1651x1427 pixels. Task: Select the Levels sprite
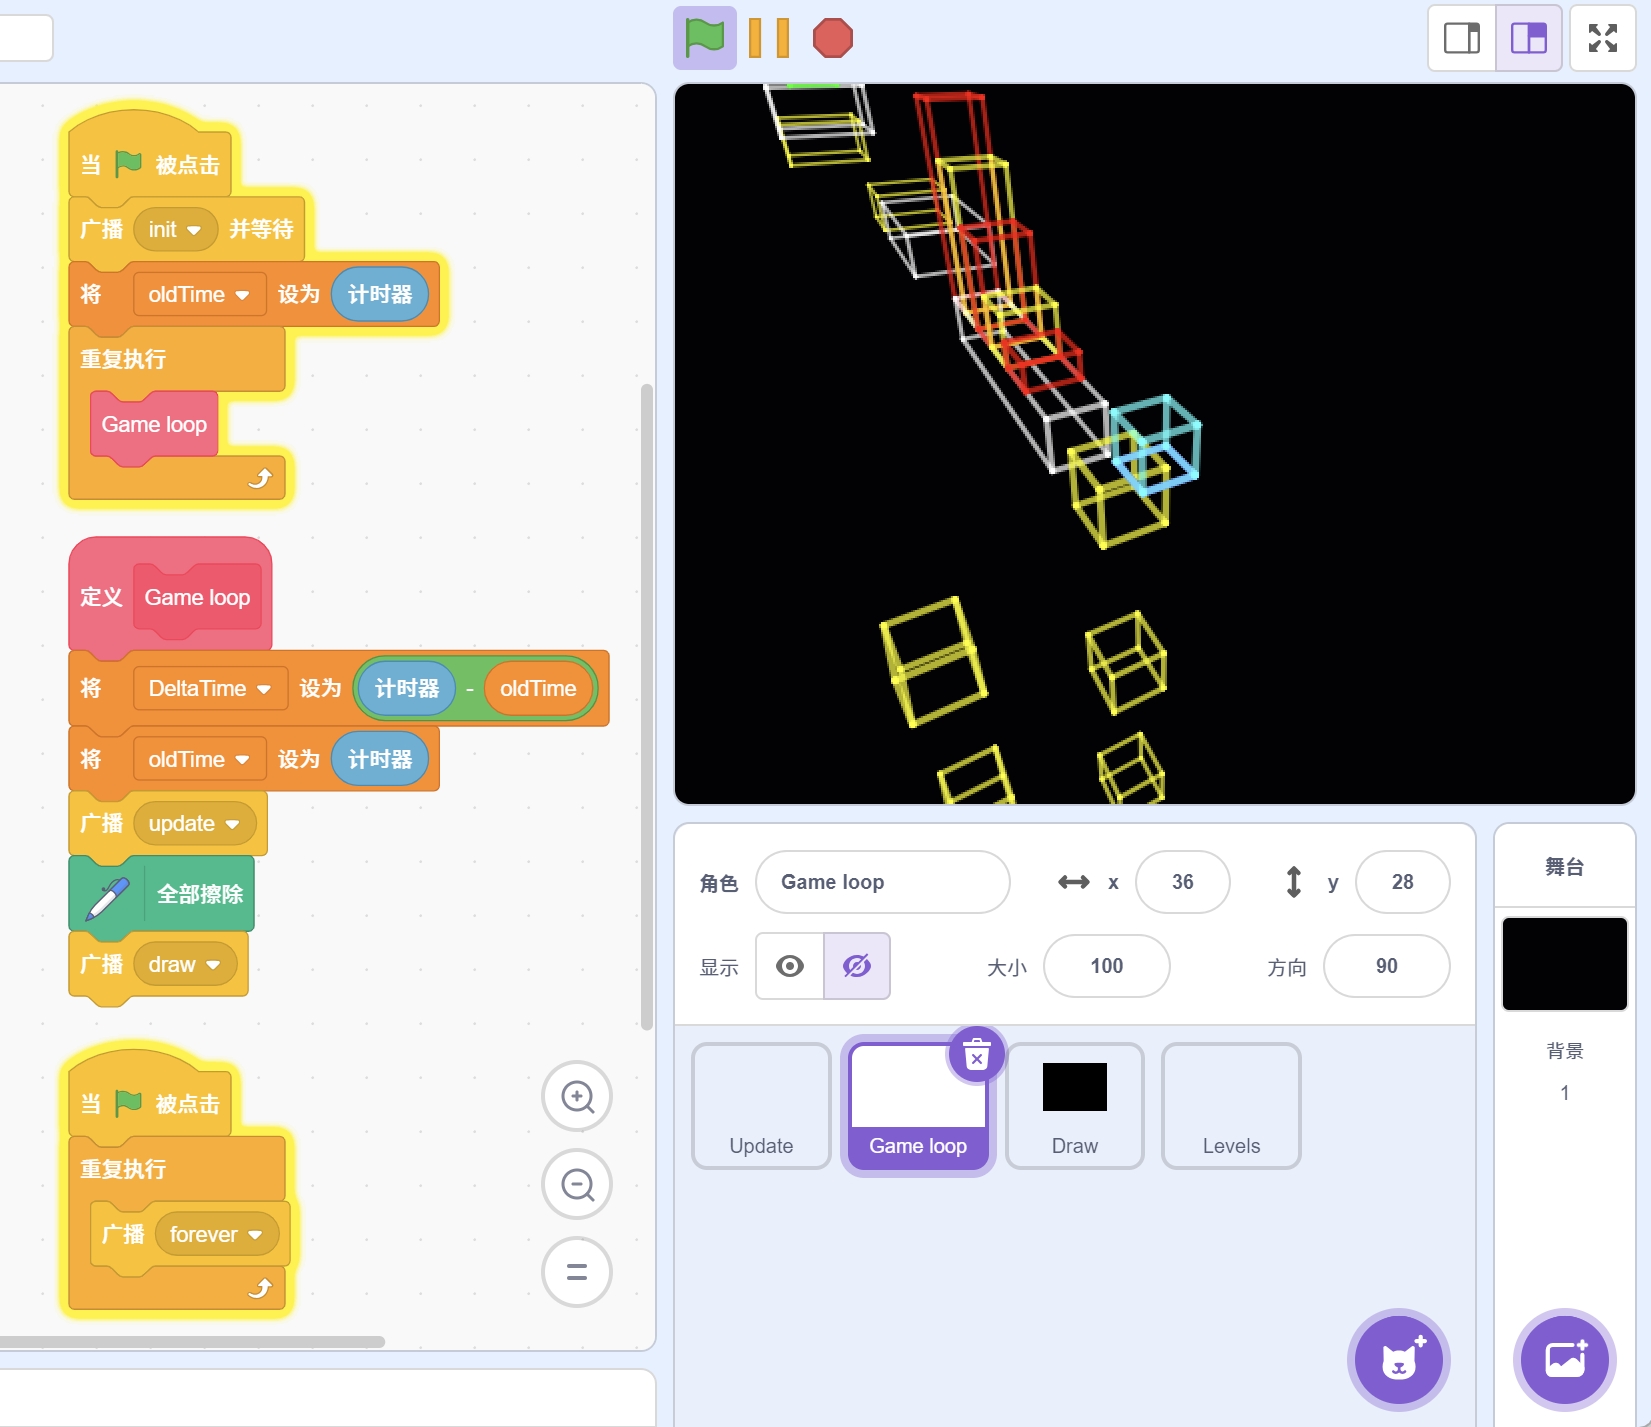[x=1231, y=1105]
